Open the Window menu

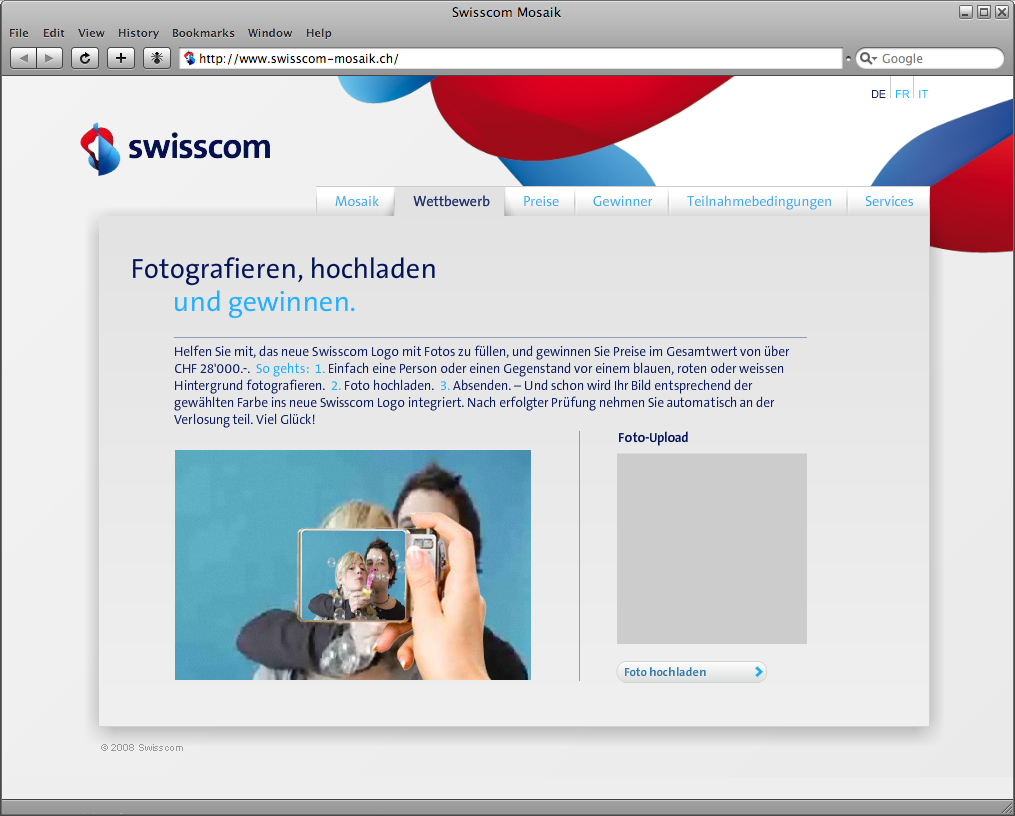(x=270, y=33)
